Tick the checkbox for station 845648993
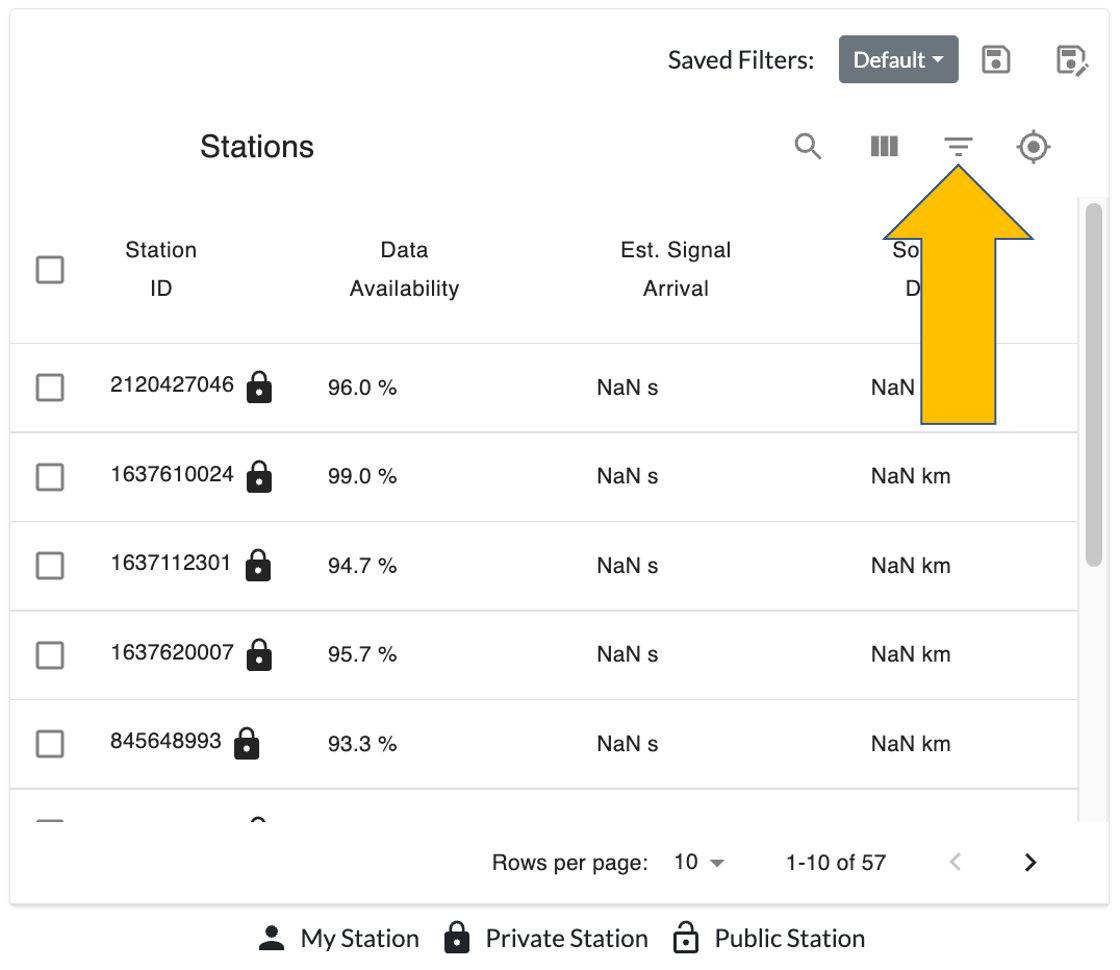Screen dimensions: 1120x970 coord(50,744)
